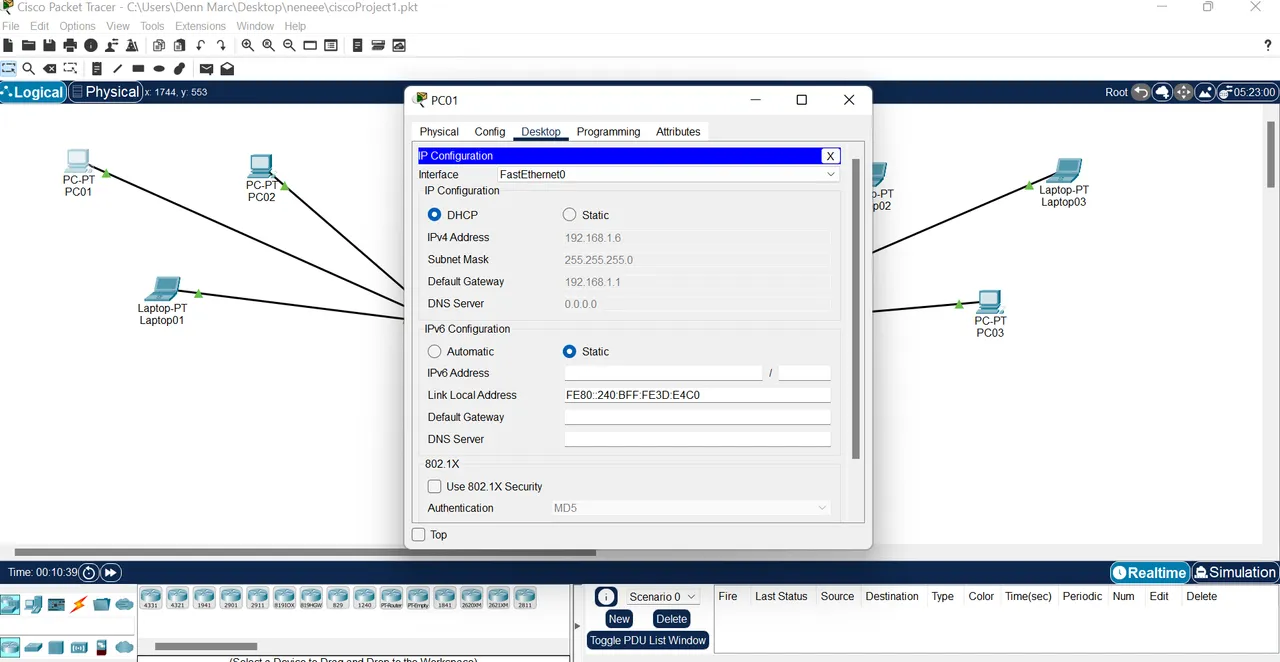This screenshot has width=1280, height=662.
Task: Click the Delete scenario button
Action: [x=672, y=619]
